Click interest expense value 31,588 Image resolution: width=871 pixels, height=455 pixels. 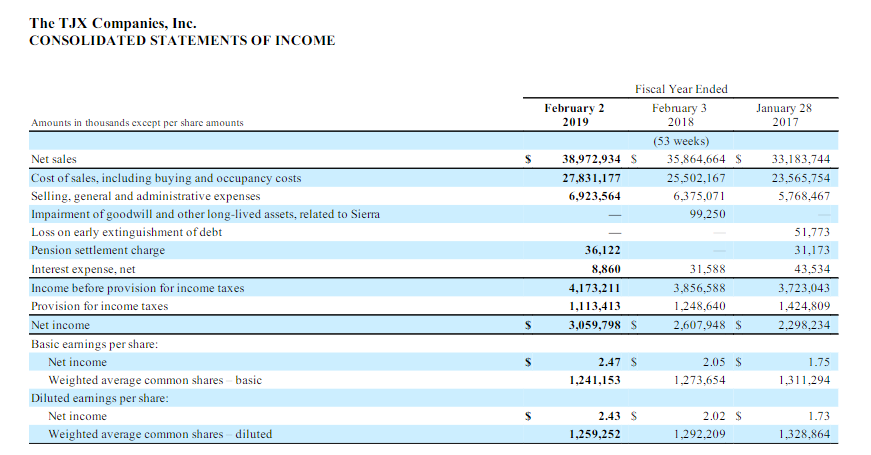point(707,269)
